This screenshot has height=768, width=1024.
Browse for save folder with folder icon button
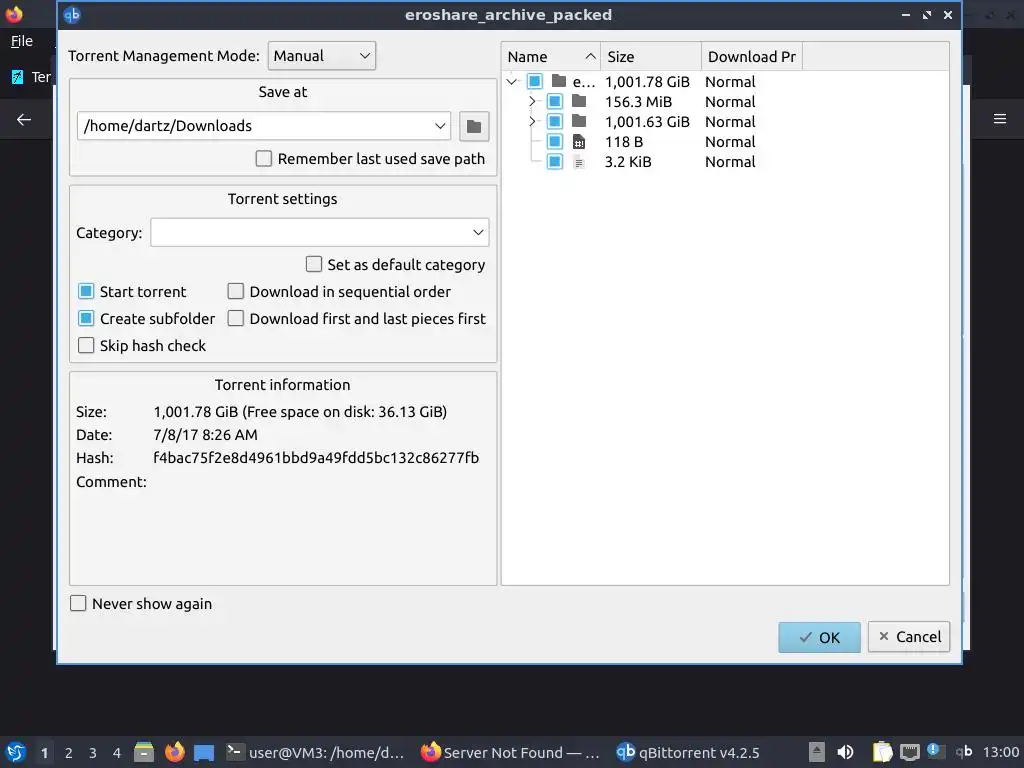473,126
